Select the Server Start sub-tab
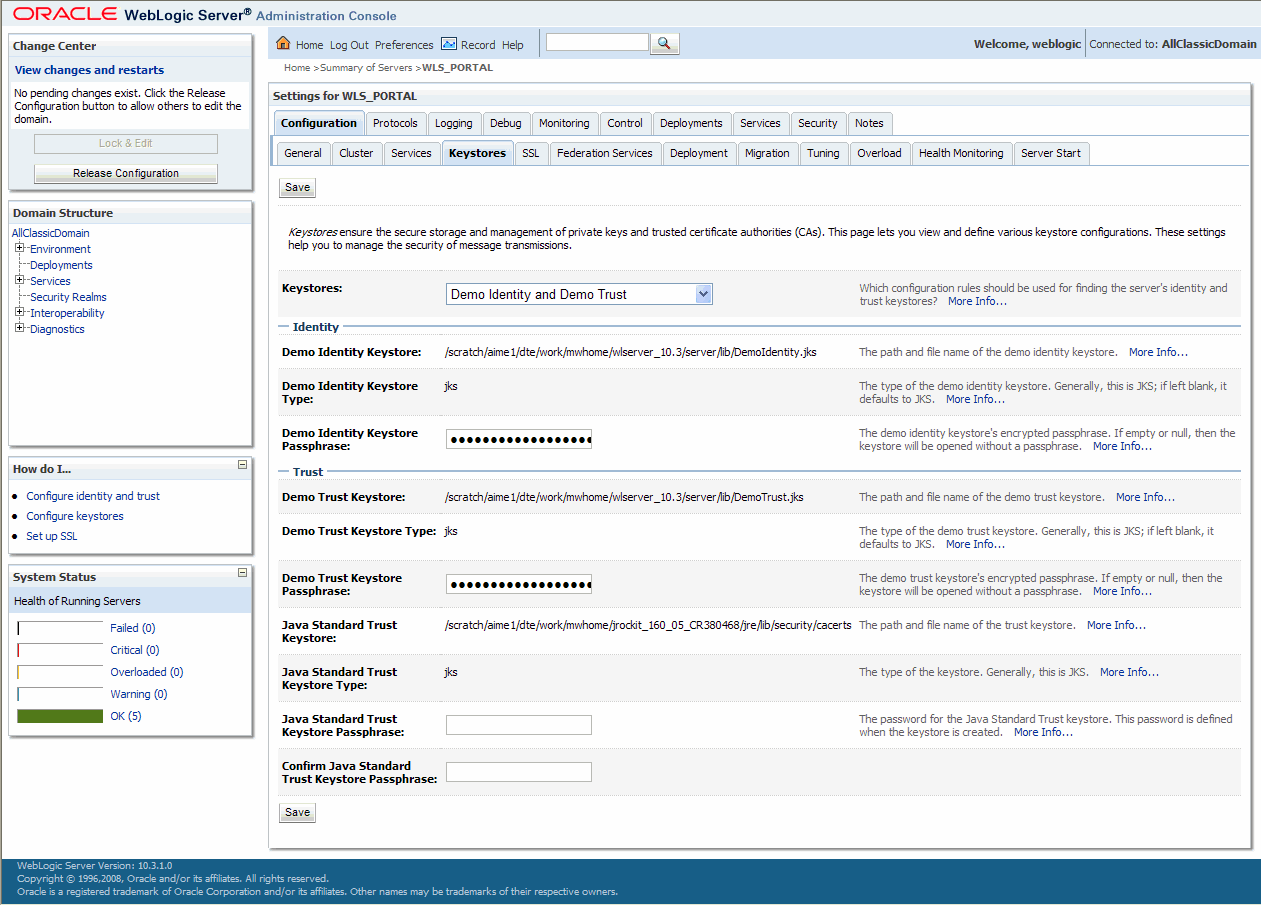 point(1051,153)
